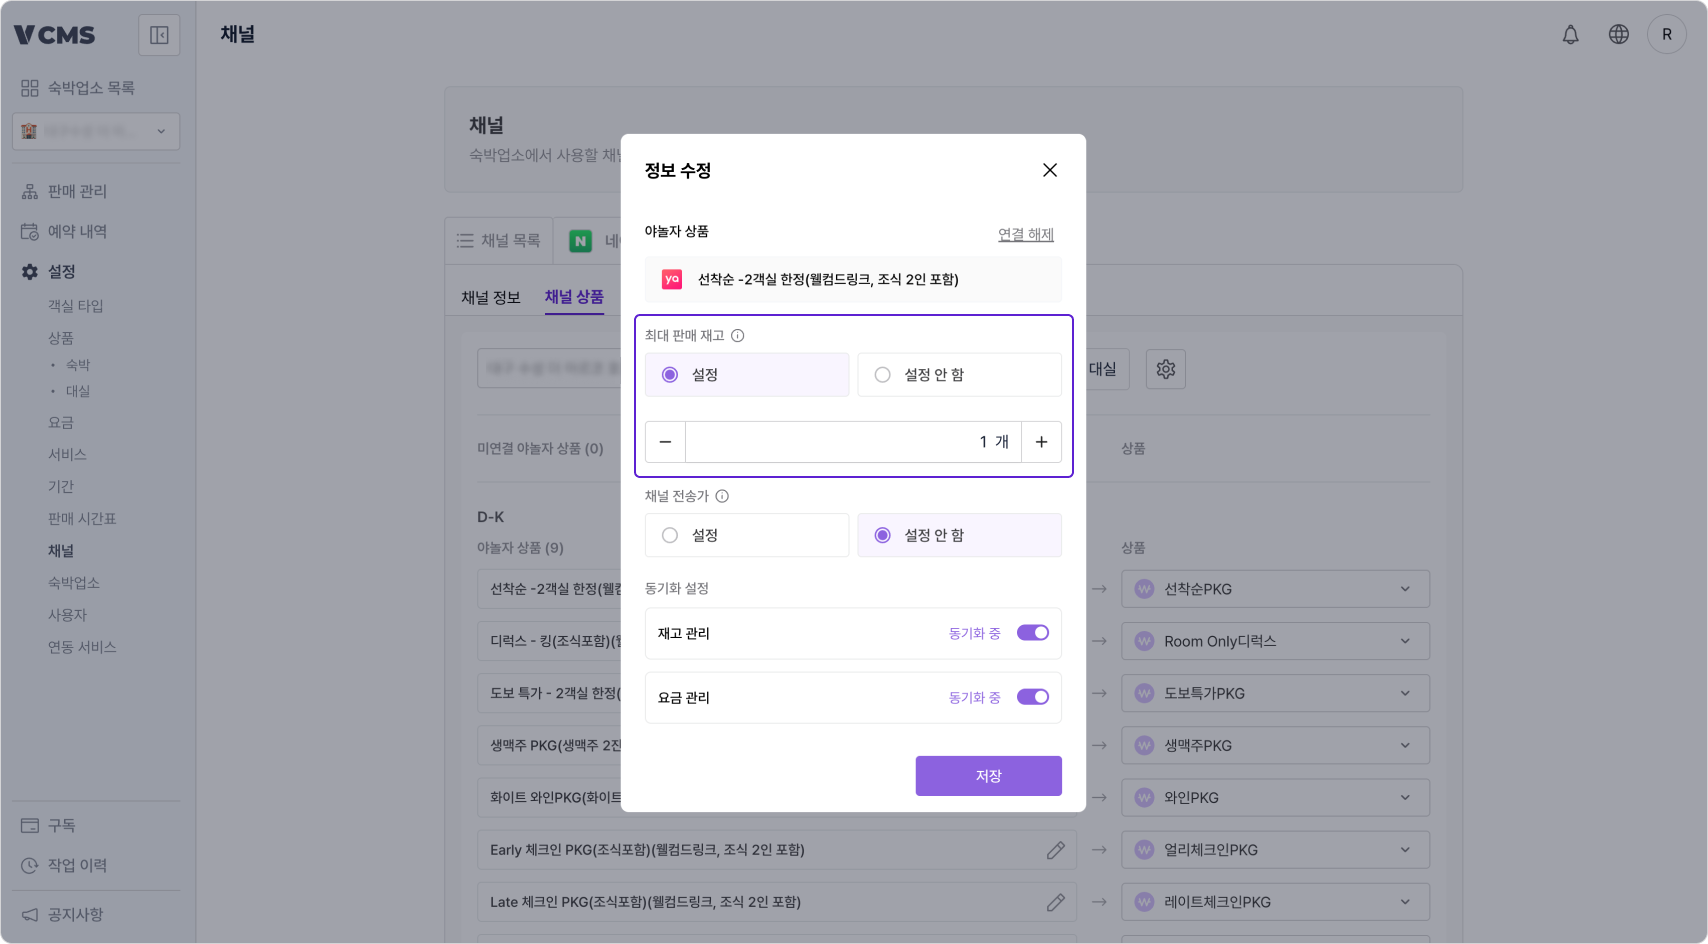Turn off the 요금 관리 sync toggle
This screenshot has height=944, width=1708.
pyautogui.click(x=1032, y=697)
